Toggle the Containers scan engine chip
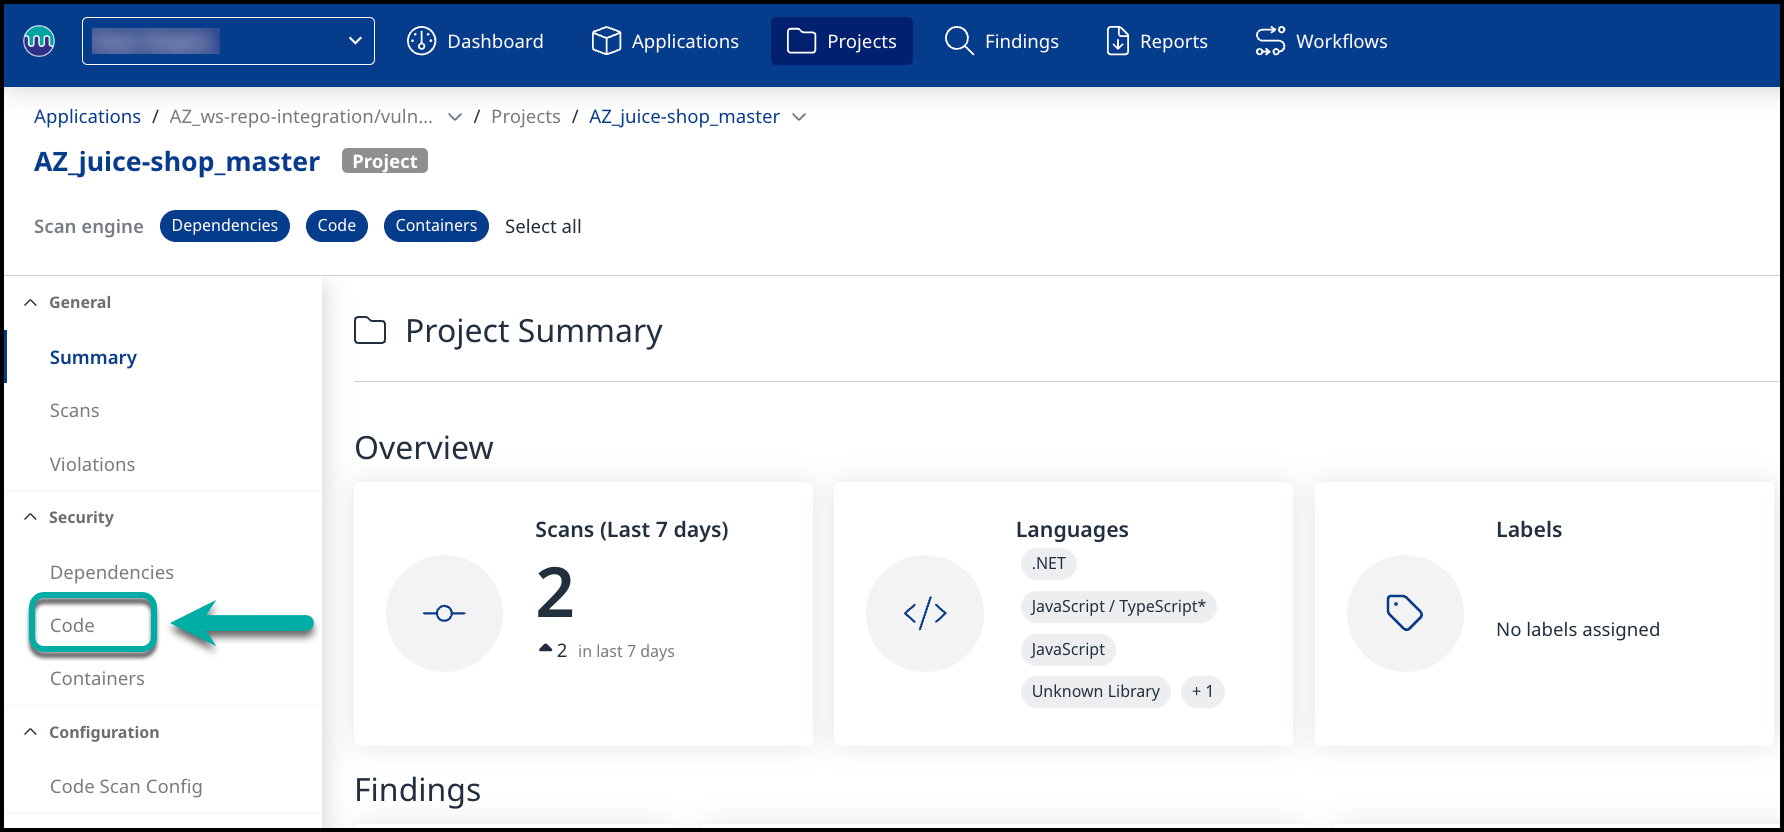The image size is (1784, 832). (436, 226)
